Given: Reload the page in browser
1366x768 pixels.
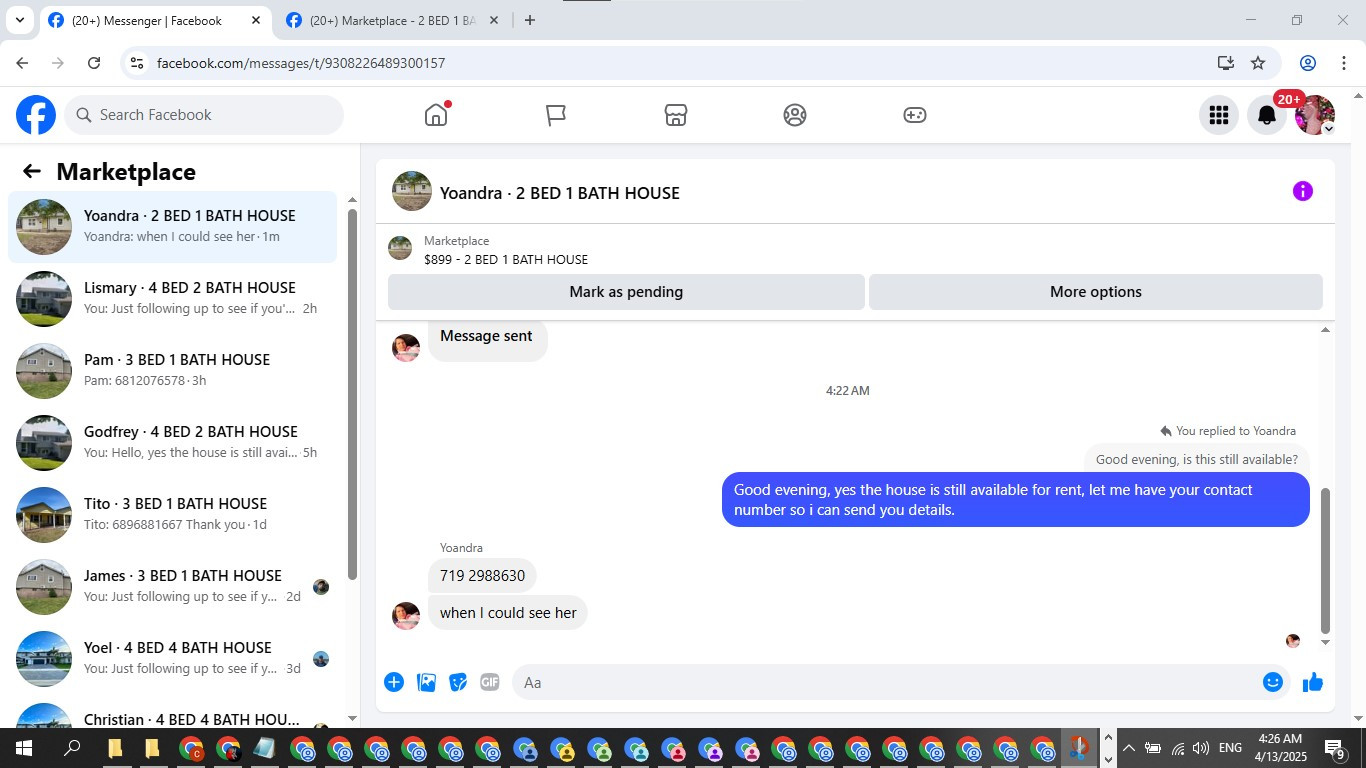Looking at the screenshot, I should click(94, 63).
